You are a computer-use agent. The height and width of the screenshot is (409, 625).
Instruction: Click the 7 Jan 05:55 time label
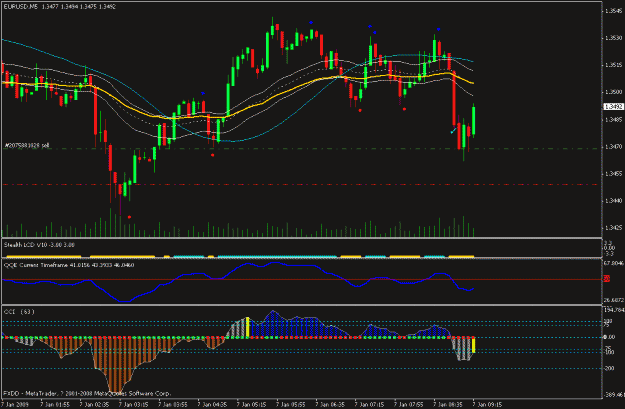[x=291, y=405]
